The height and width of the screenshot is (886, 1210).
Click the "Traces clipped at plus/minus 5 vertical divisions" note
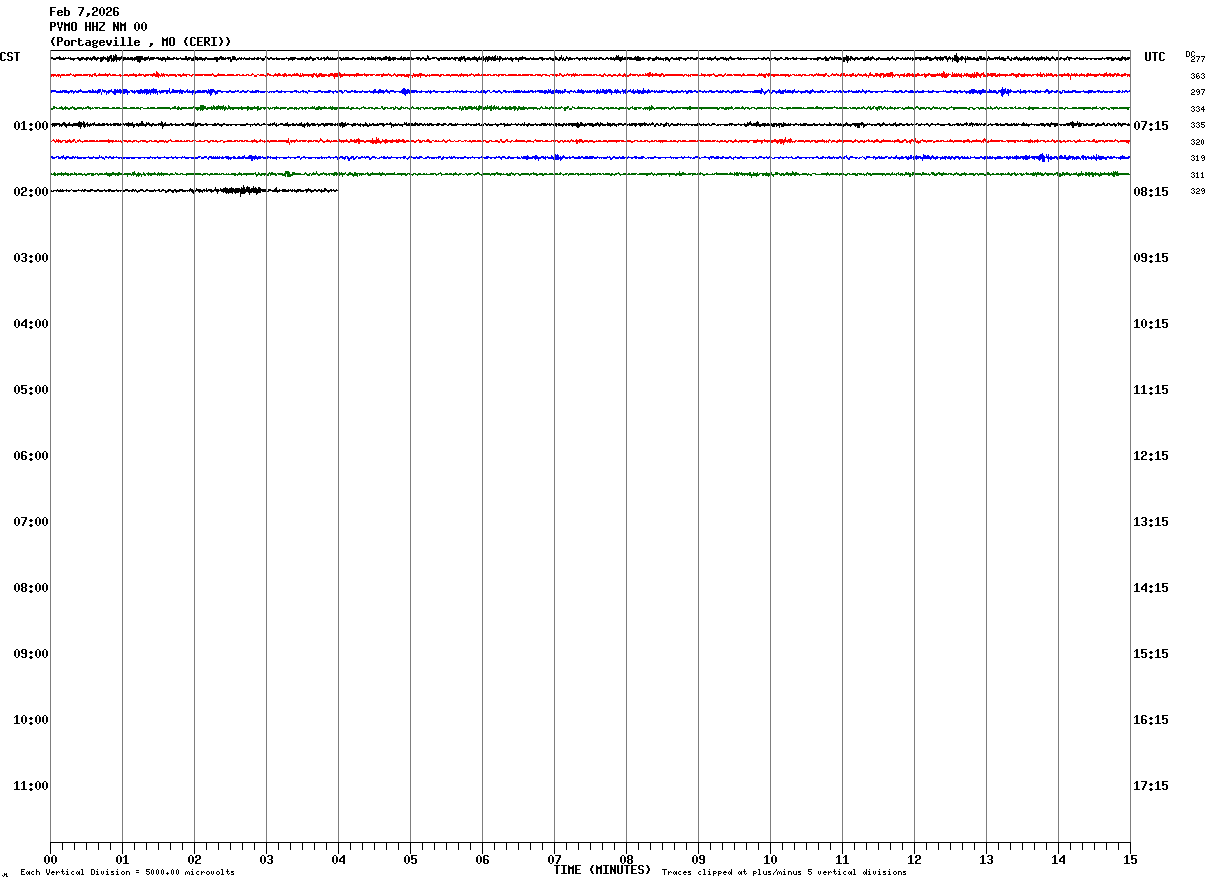coord(784,873)
